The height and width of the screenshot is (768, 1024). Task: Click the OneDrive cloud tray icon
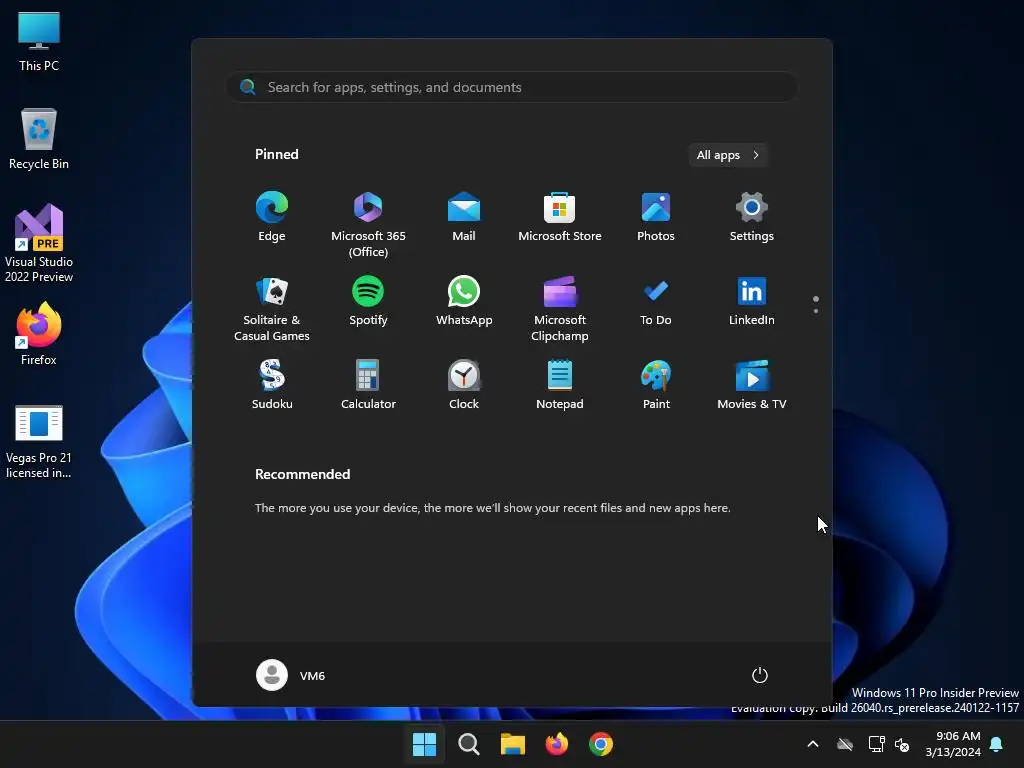click(845, 744)
